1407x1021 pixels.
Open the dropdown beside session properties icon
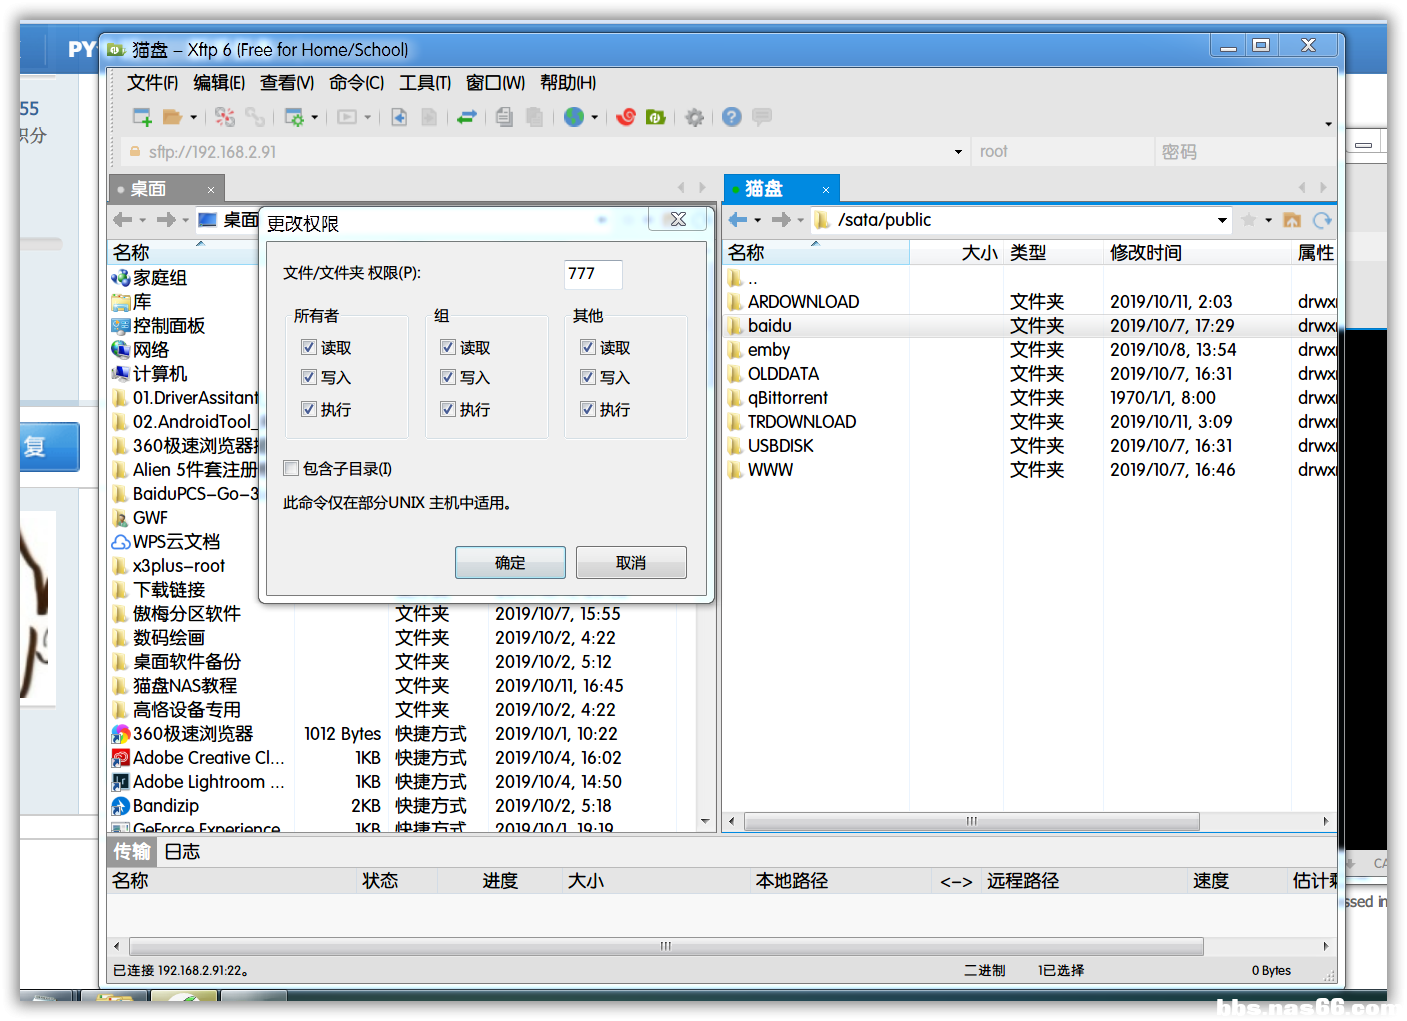314,118
